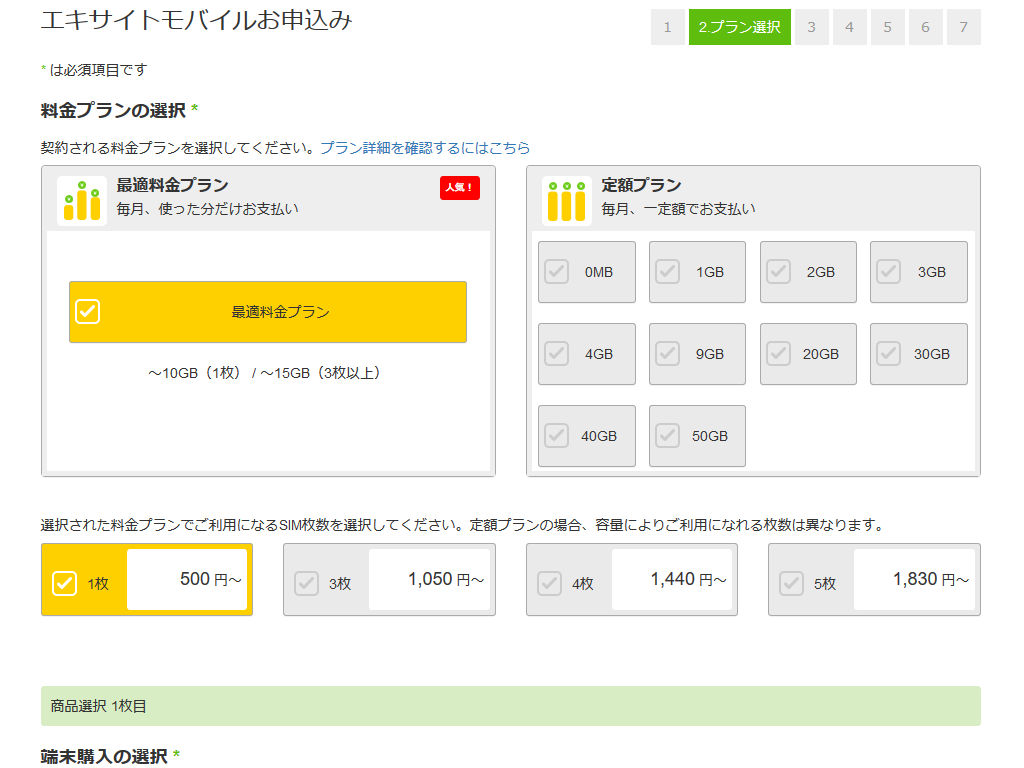
Task: Click the 商品選択 1枚目 green bar
Action: click(x=511, y=706)
